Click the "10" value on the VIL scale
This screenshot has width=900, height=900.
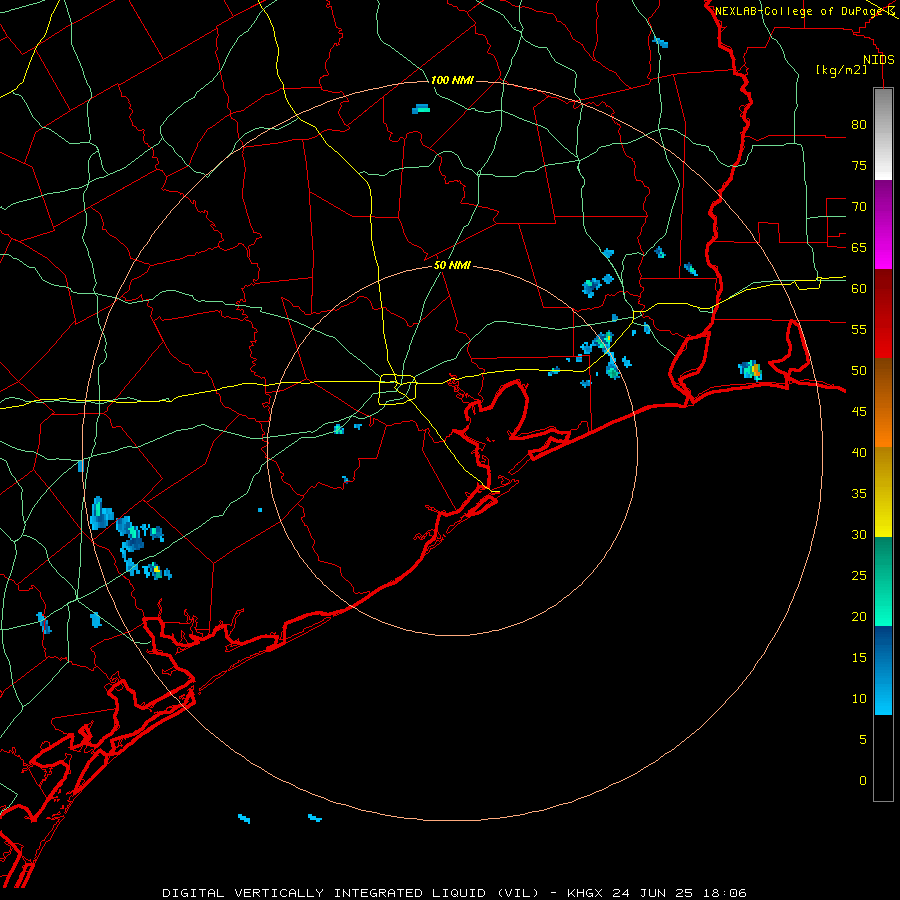pos(859,699)
